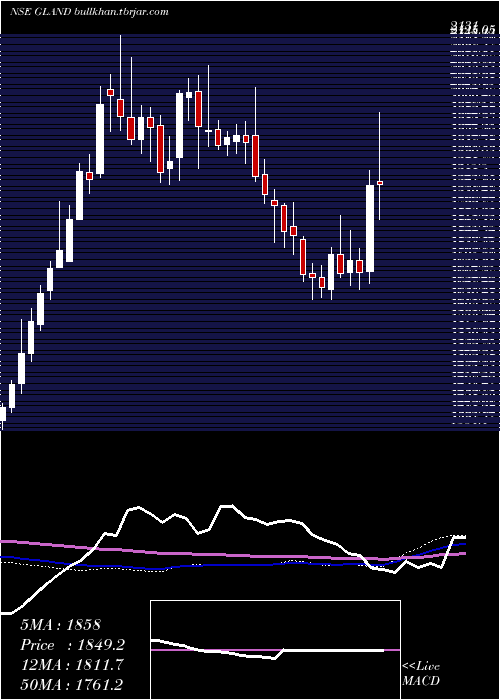Select the Price : 1849.2 reading
The image size is (500, 700).
pyautogui.click(x=72, y=645)
